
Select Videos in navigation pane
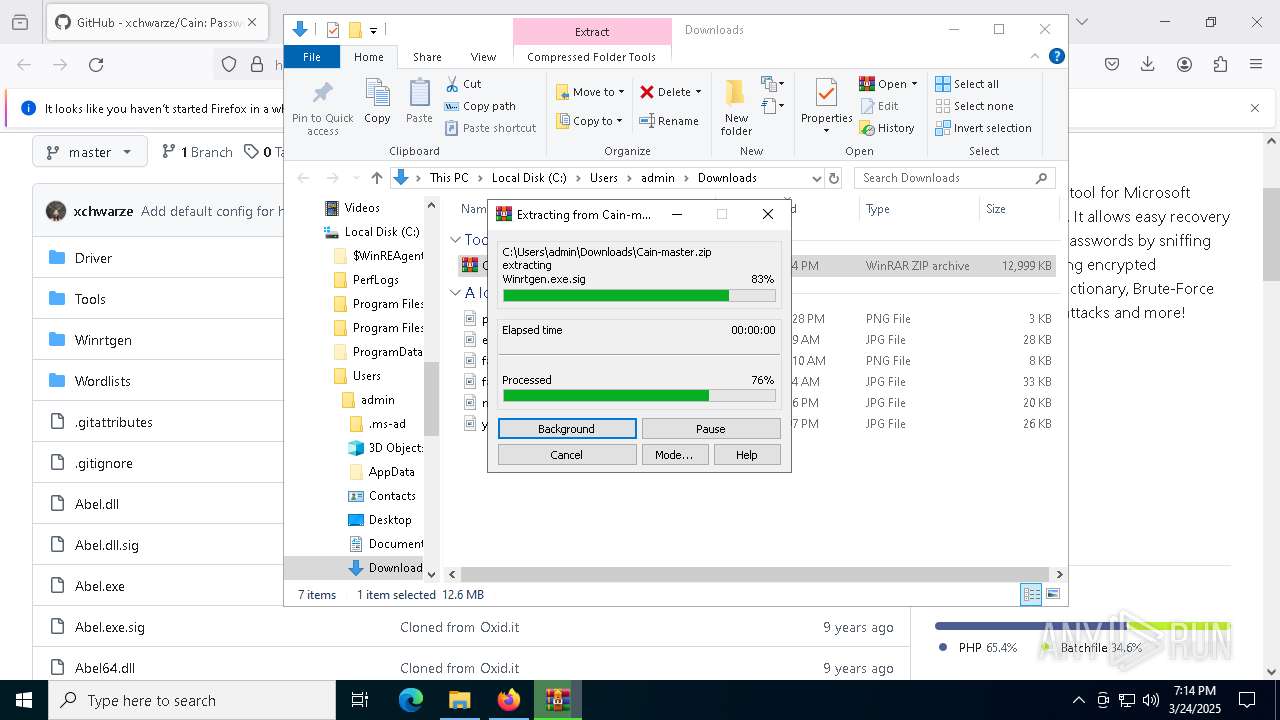click(362, 208)
